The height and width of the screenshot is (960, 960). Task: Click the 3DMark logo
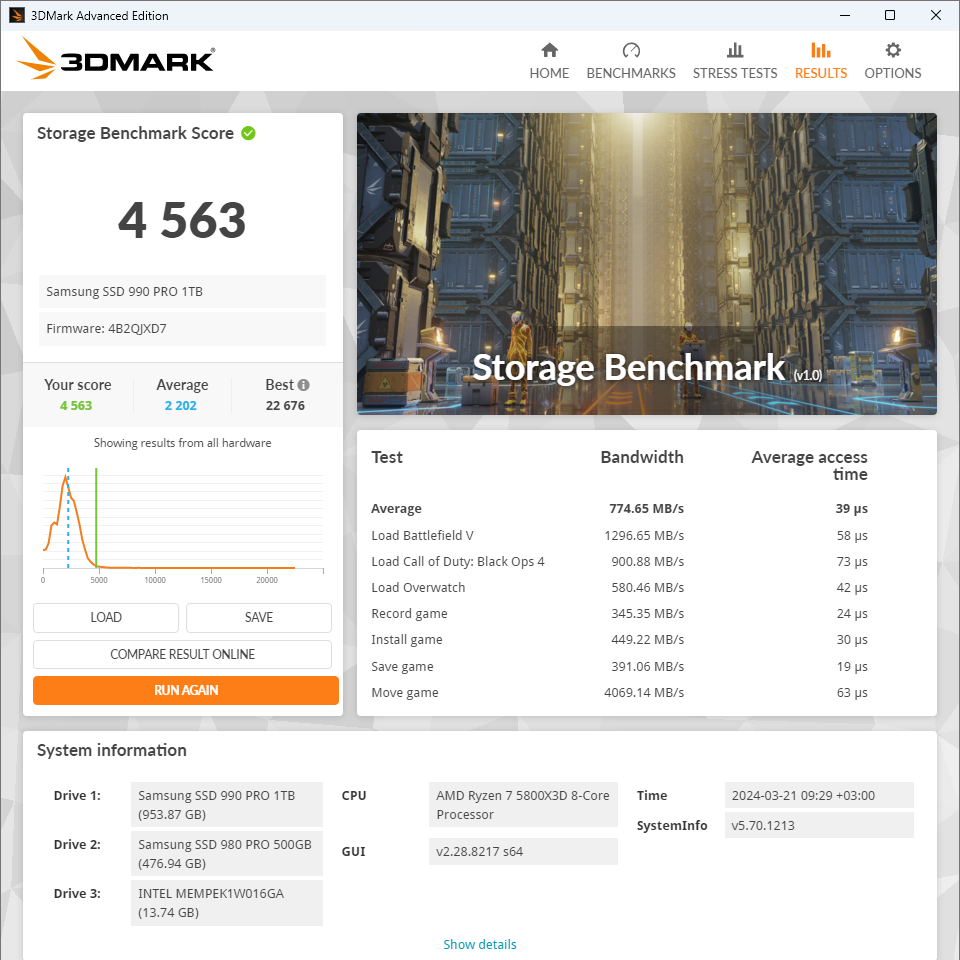tap(116, 59)
